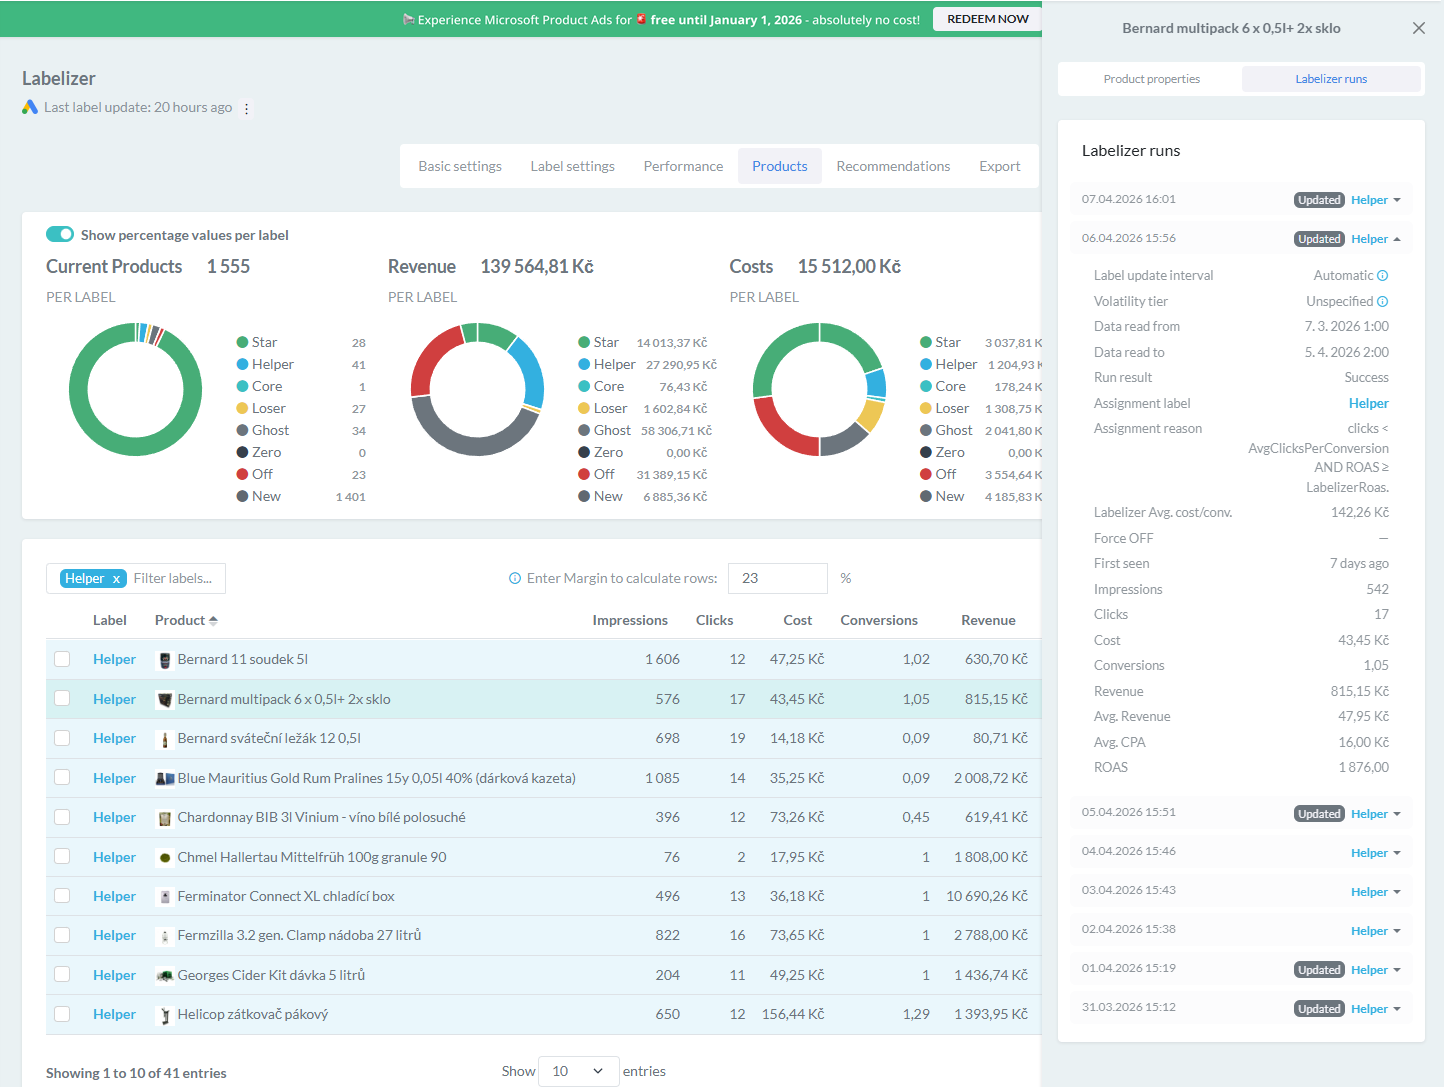This screenshot has width=1444, height=1087.
Task: Open the three-dot menu beside last label update
Action: [247, 108]
